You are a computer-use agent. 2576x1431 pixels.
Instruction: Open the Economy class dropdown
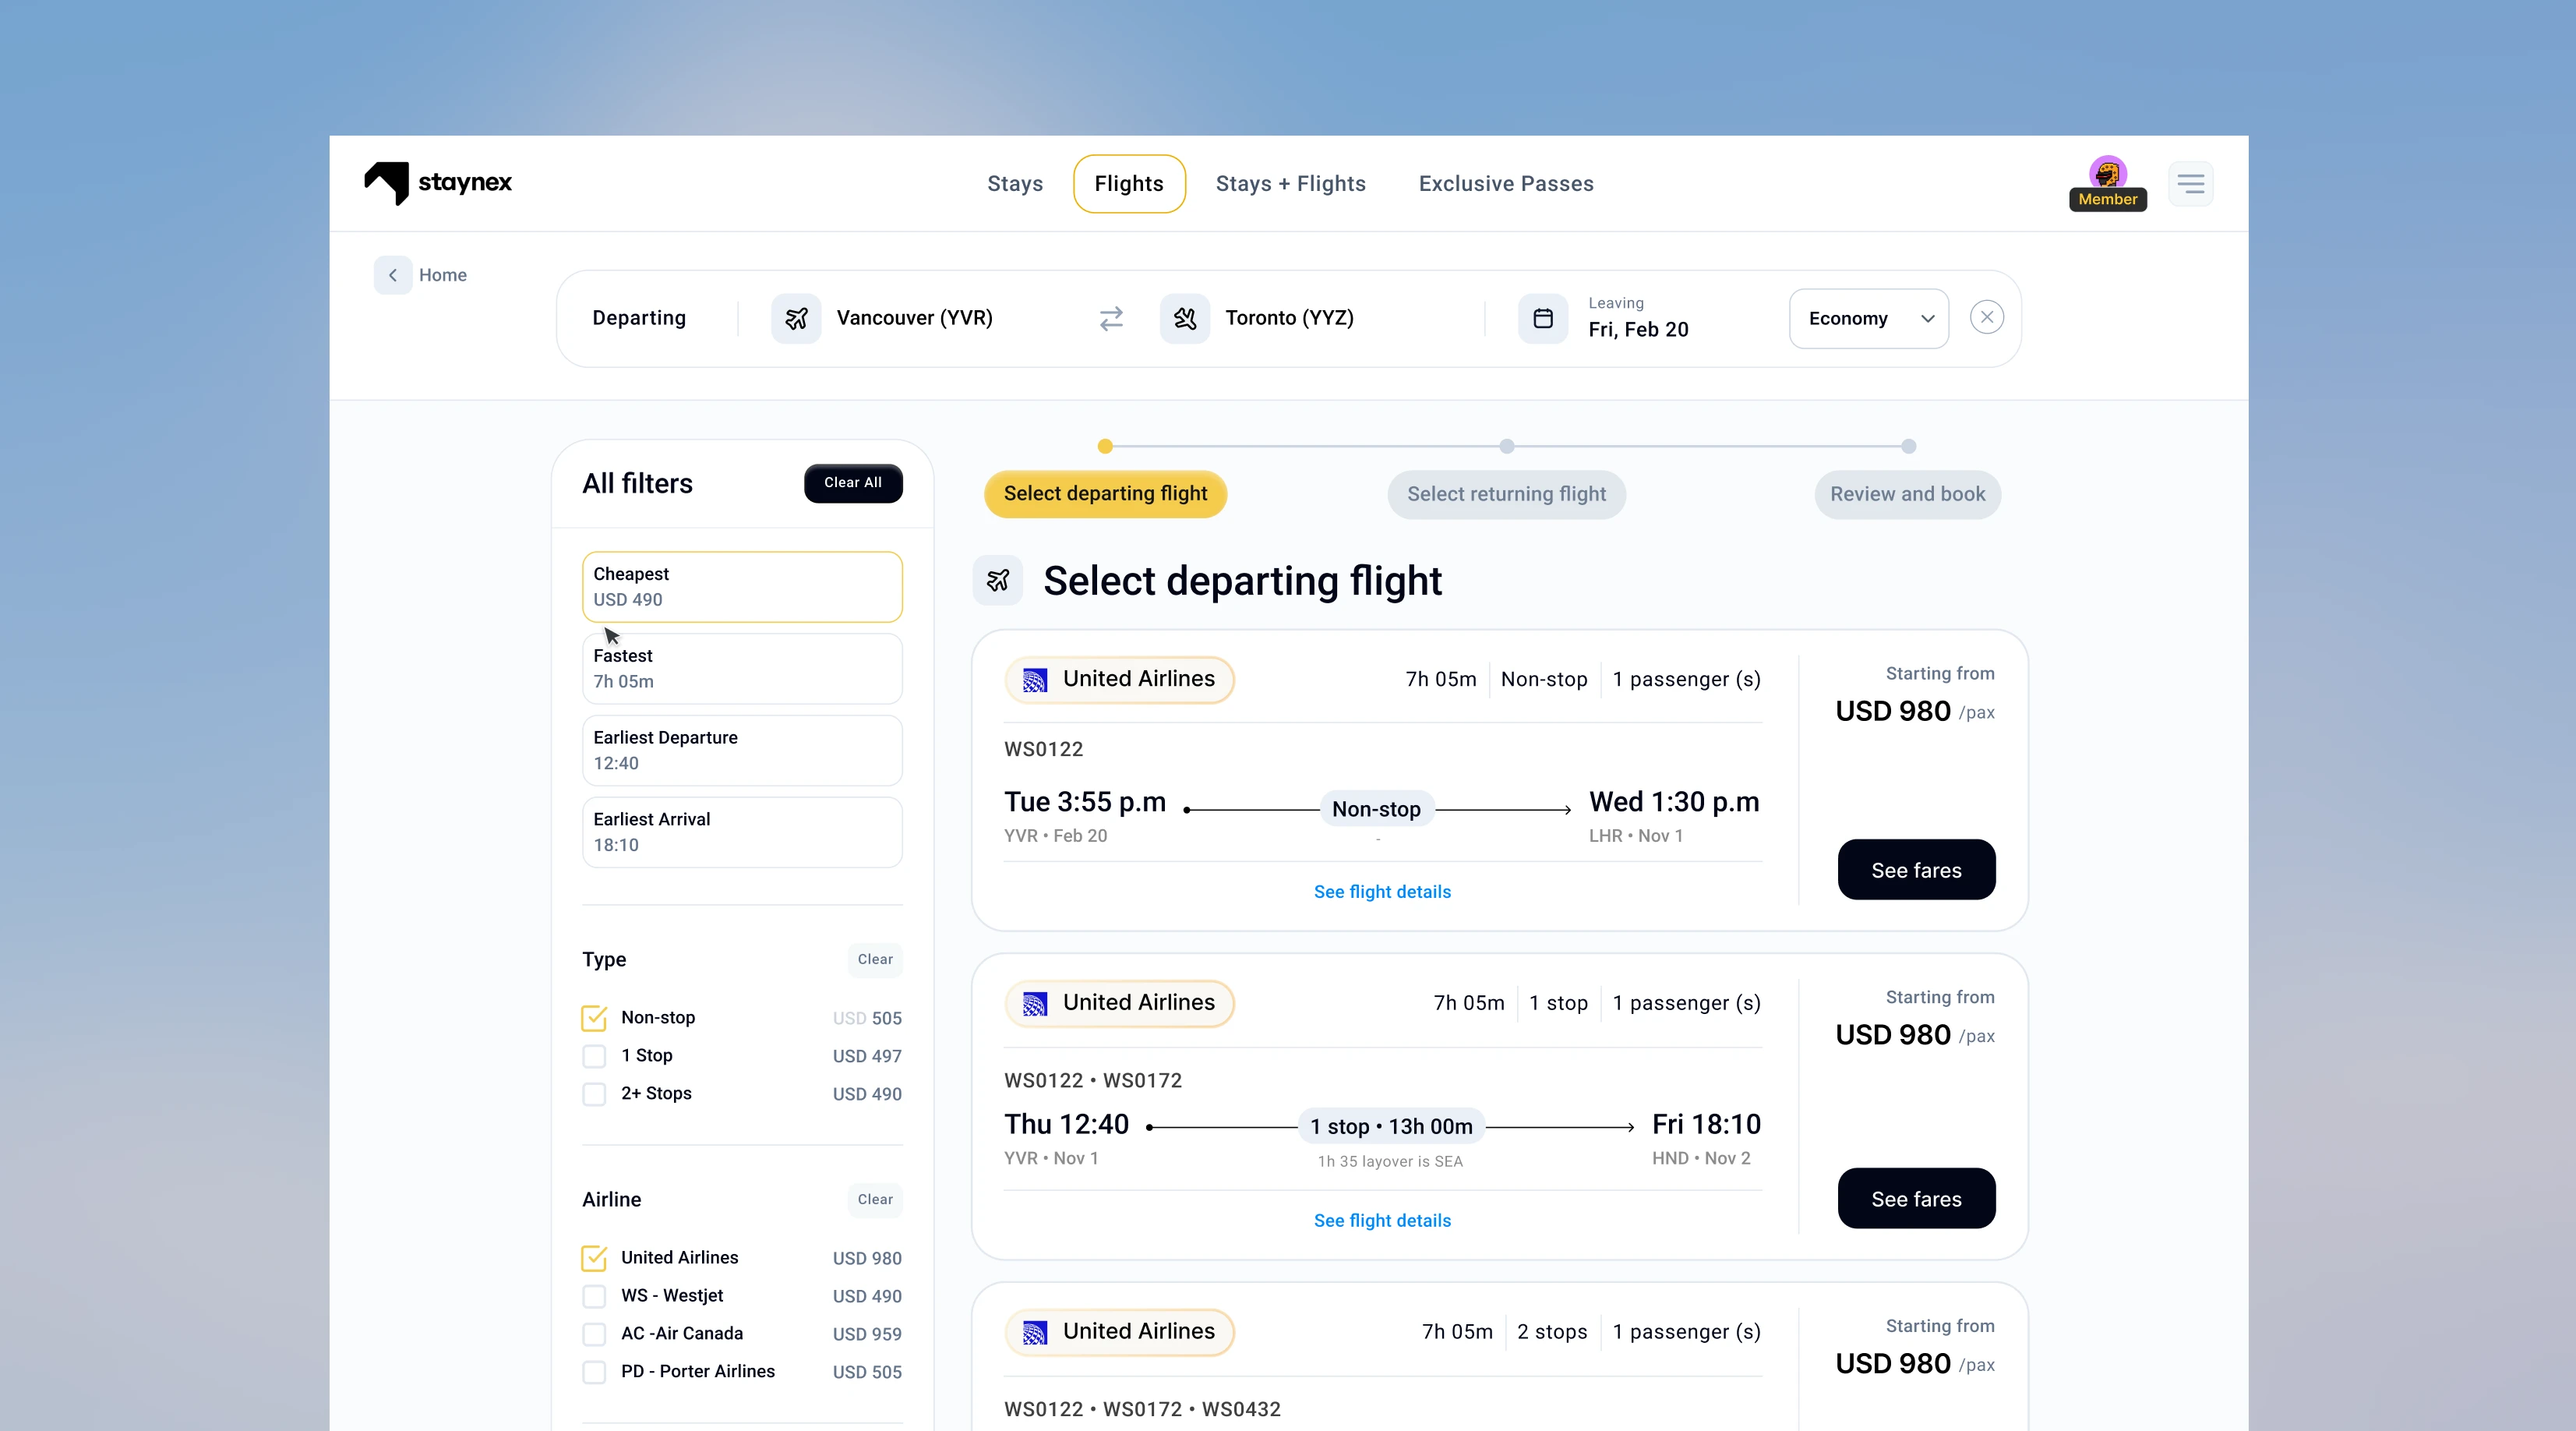(1868, 318)
